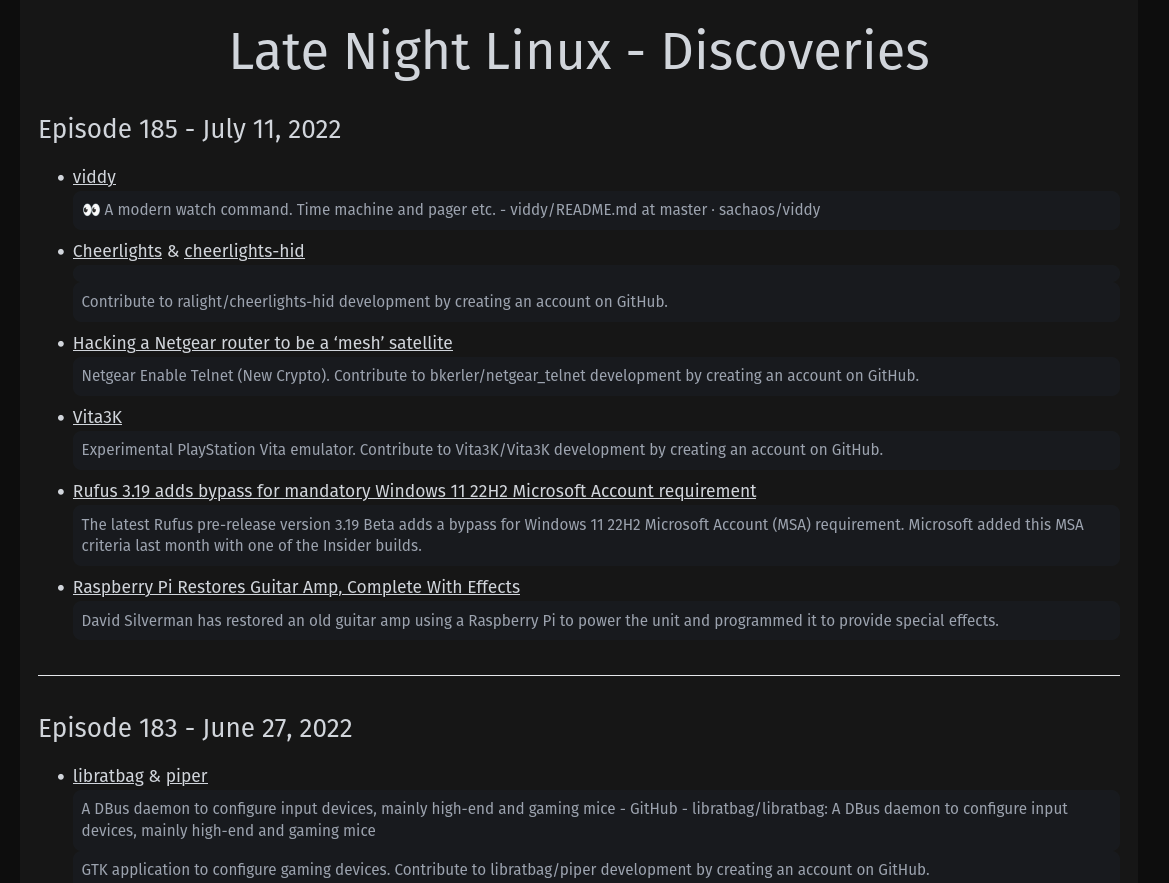This screenshot has width=1169, height=883.
Task: Click the David Silverman guitar amp description
Action: click(x=539, y=621)
